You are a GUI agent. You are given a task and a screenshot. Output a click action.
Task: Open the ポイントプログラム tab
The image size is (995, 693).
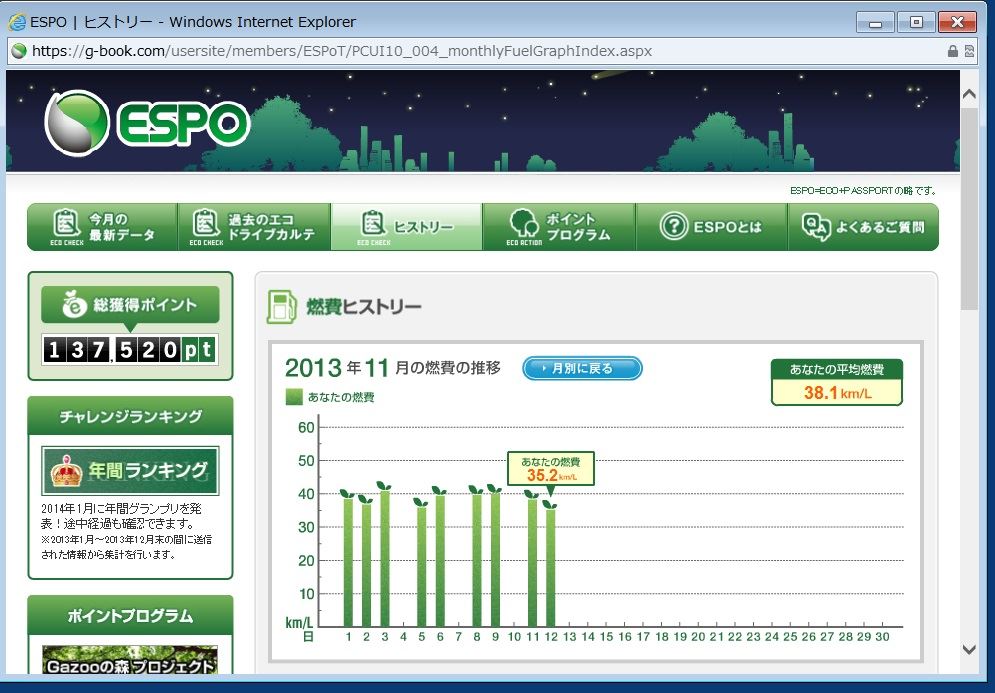pos(559,227)
